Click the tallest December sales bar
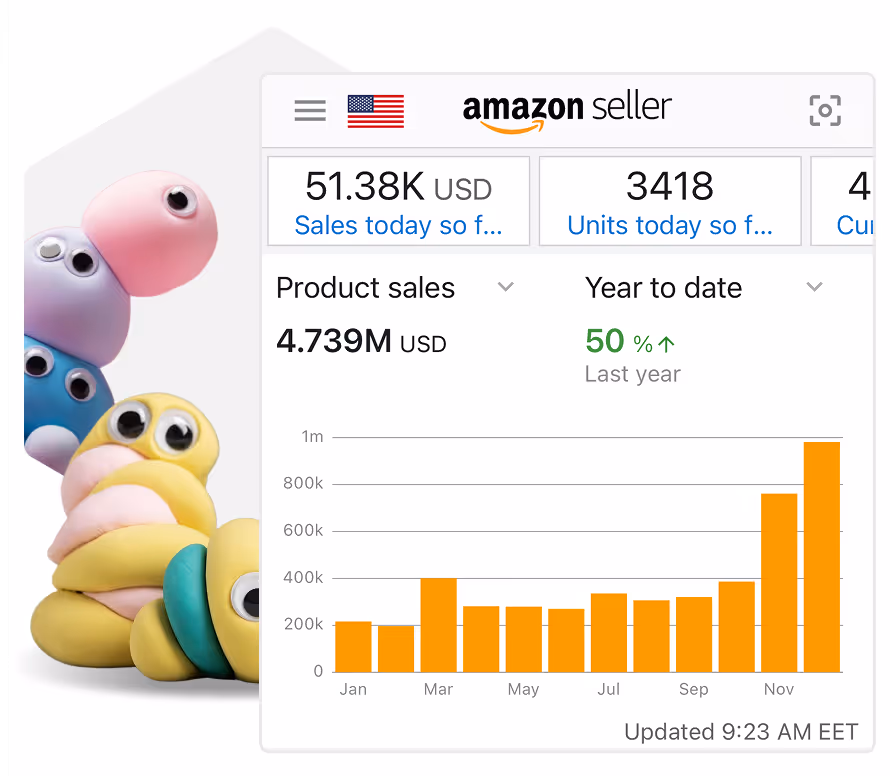The width and height of the screenshot is (890, 776). pyautogui.click(x=822, y=555)
